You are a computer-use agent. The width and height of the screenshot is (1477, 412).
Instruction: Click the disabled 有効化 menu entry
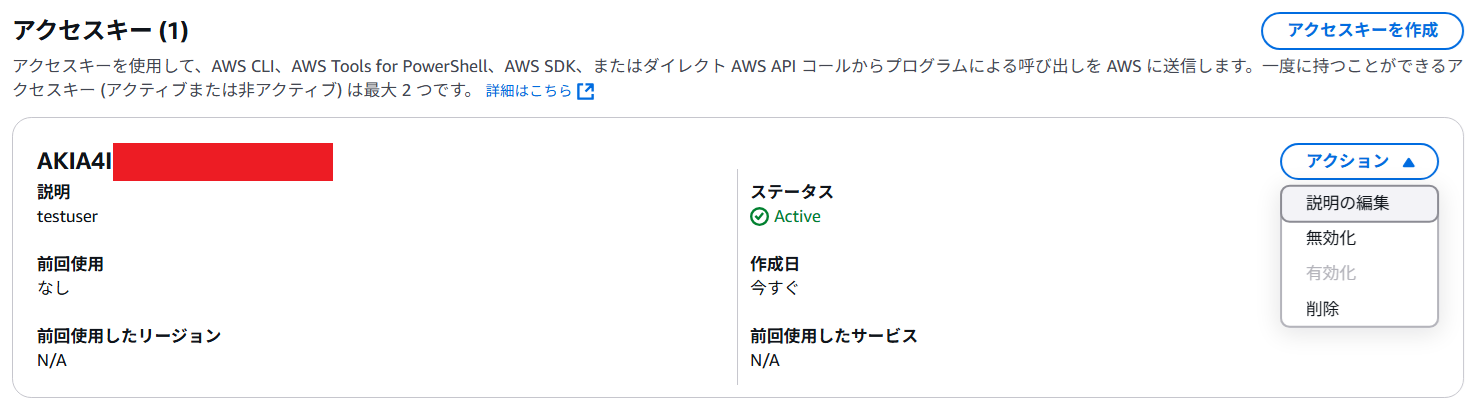tap(1331, 273)
